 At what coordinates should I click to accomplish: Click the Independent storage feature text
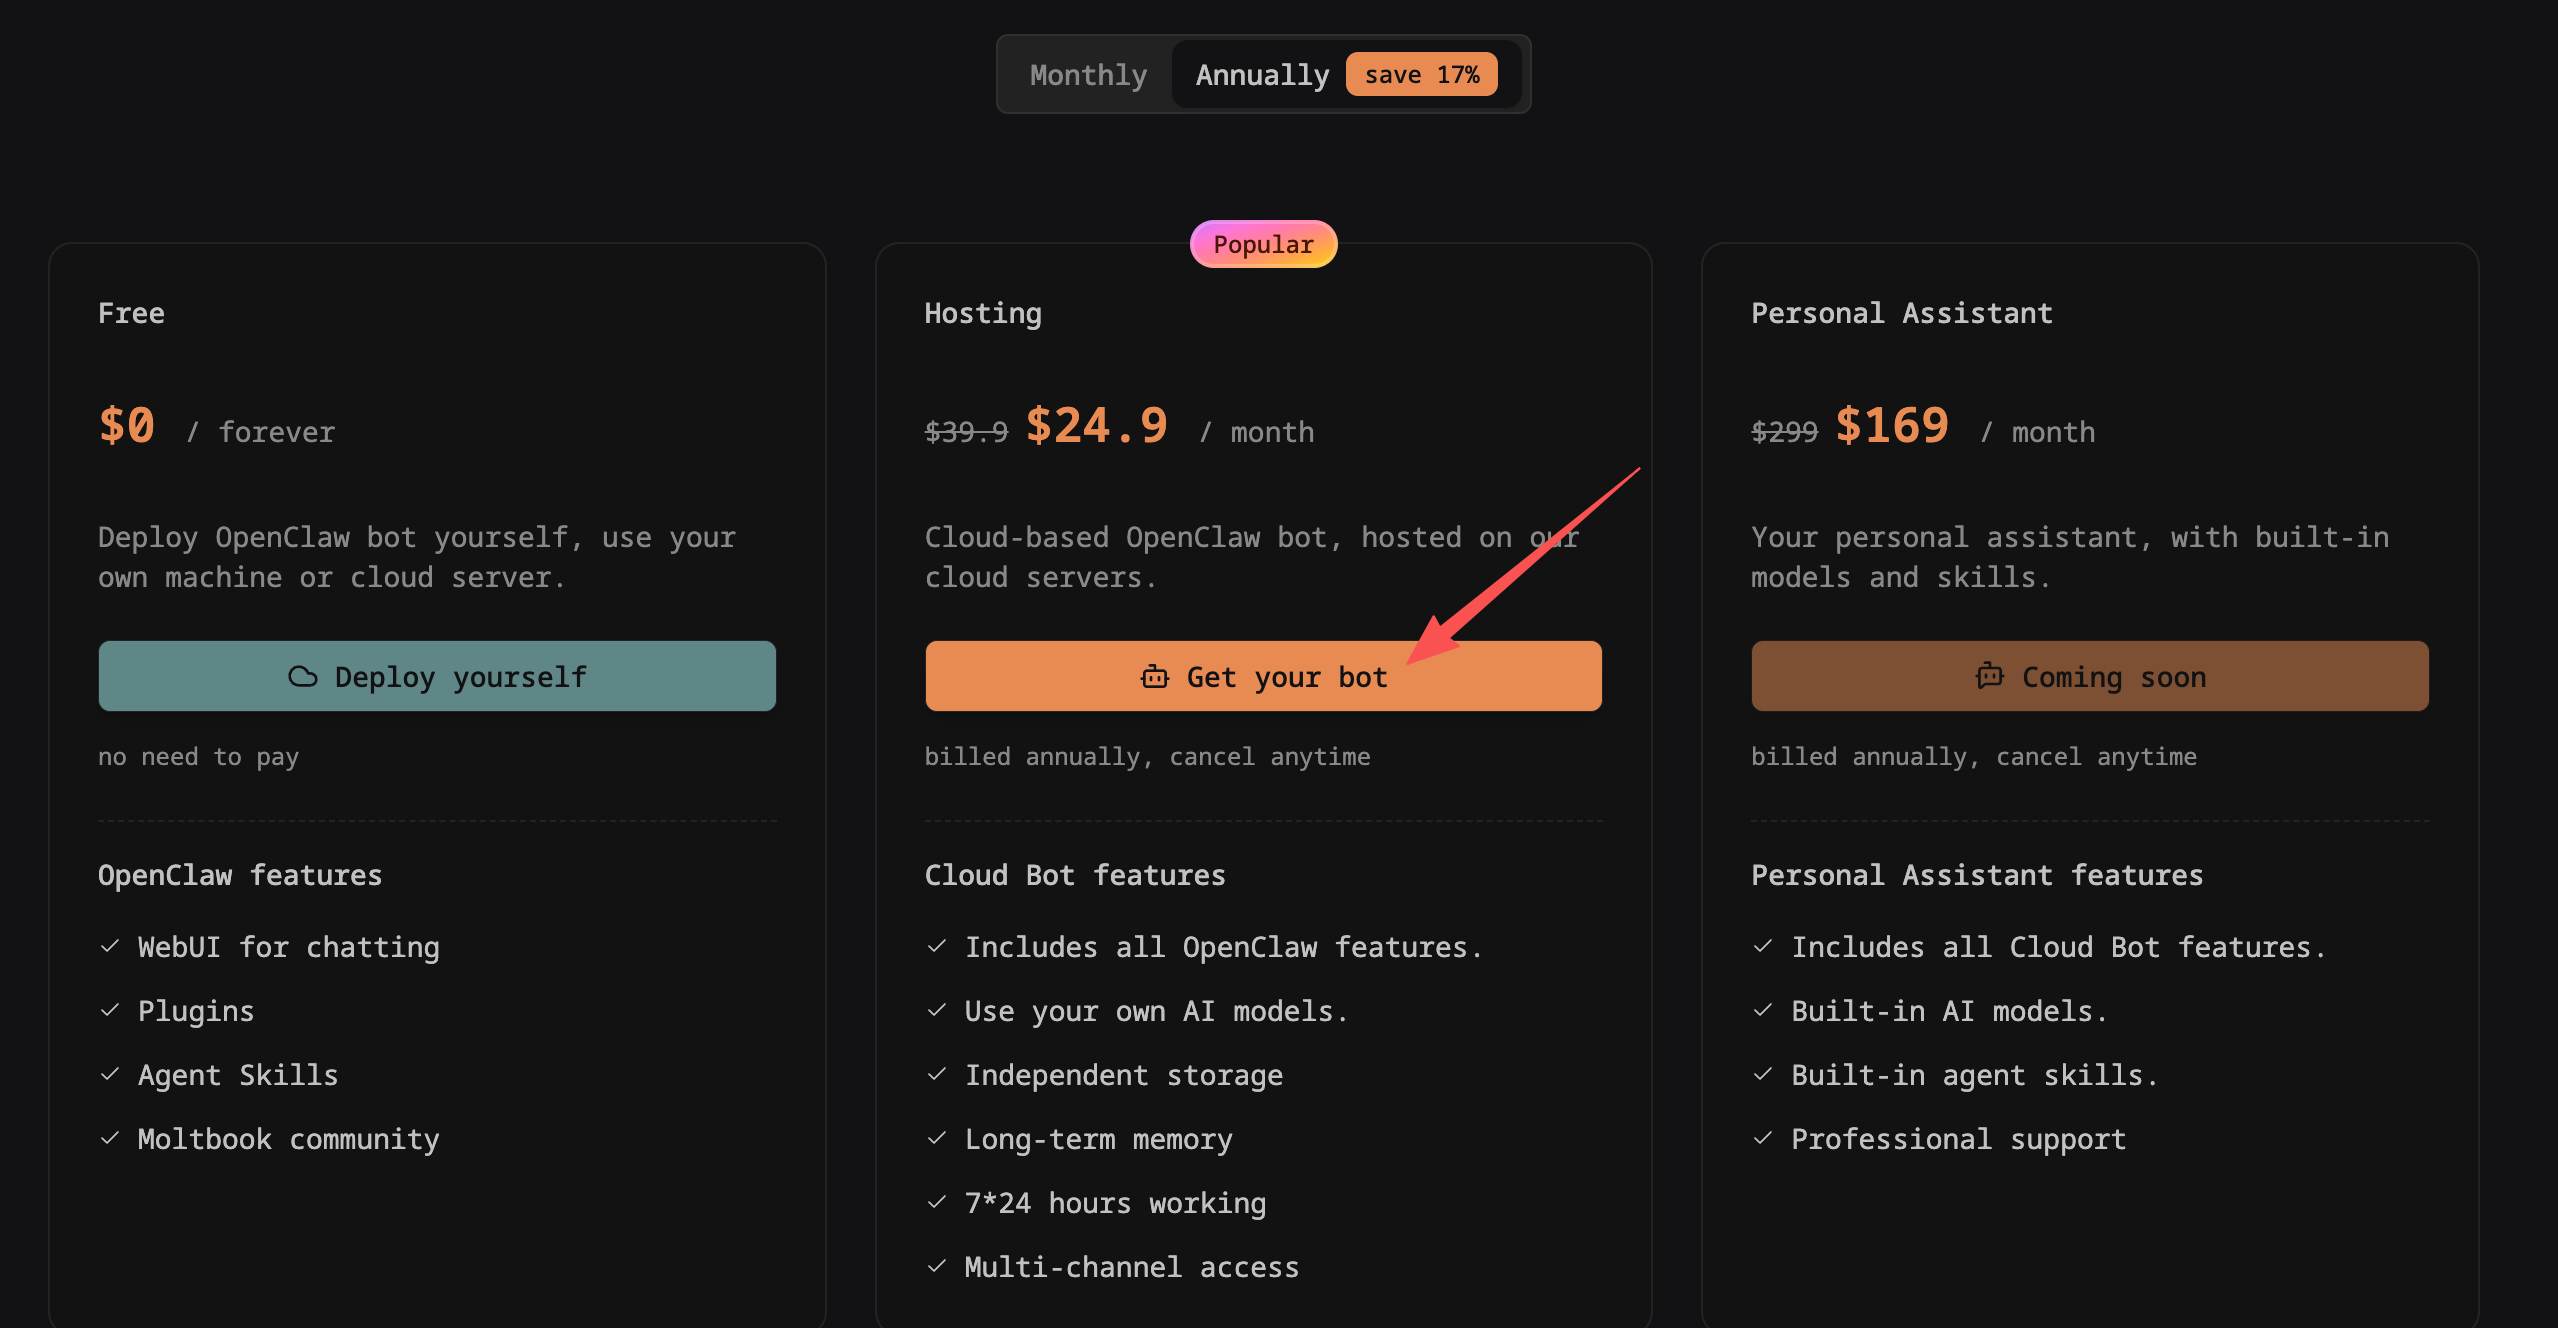(1123, 1075)
